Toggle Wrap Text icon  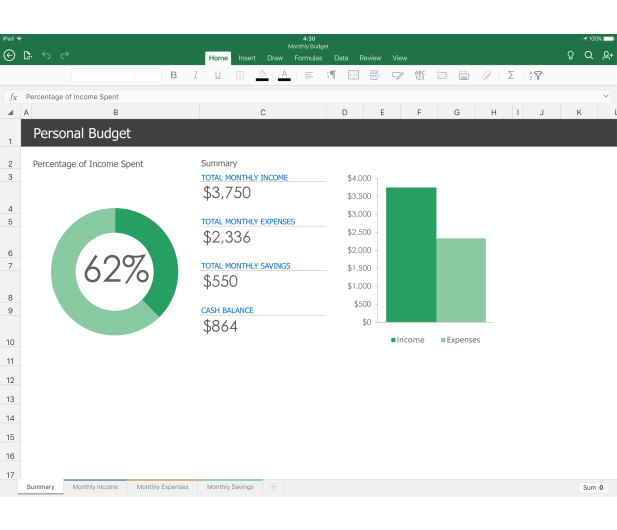(x=375, y=75)
